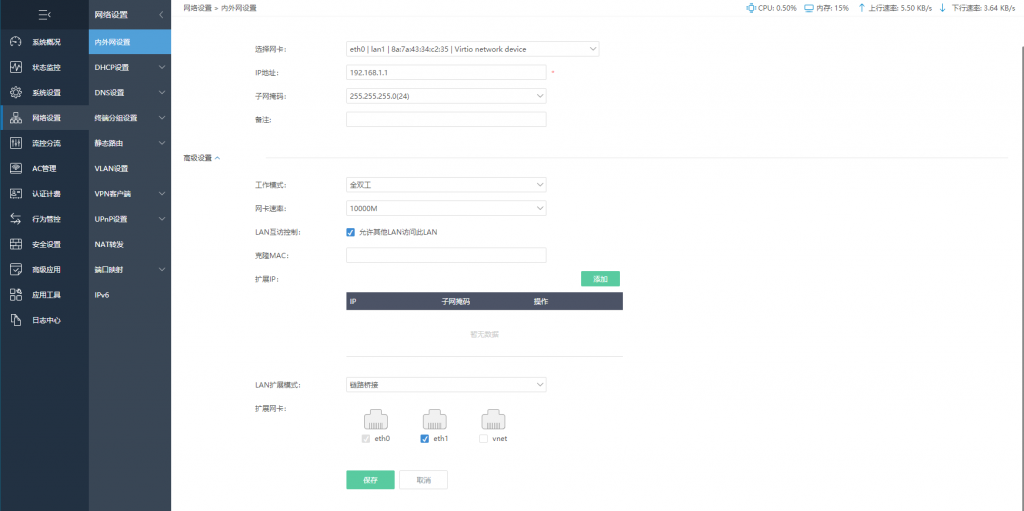Enable the vnet extension NIC checkbox
Image resolution: width=1024 pixels, height=511 pixels.
point(483,438)
